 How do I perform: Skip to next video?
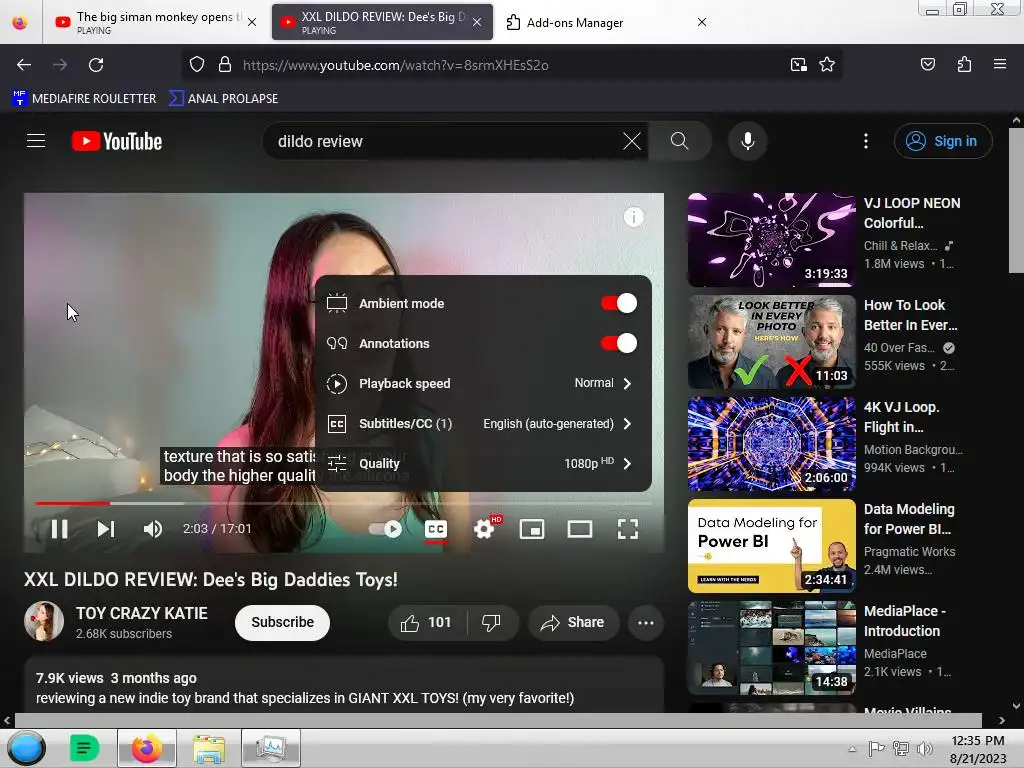[106, 529]
